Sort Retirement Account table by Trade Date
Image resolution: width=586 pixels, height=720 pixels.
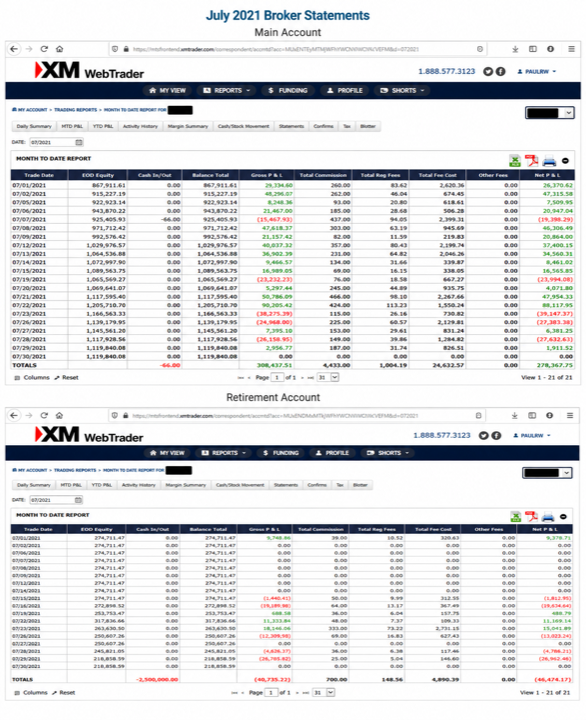click(x=39, y=529)
